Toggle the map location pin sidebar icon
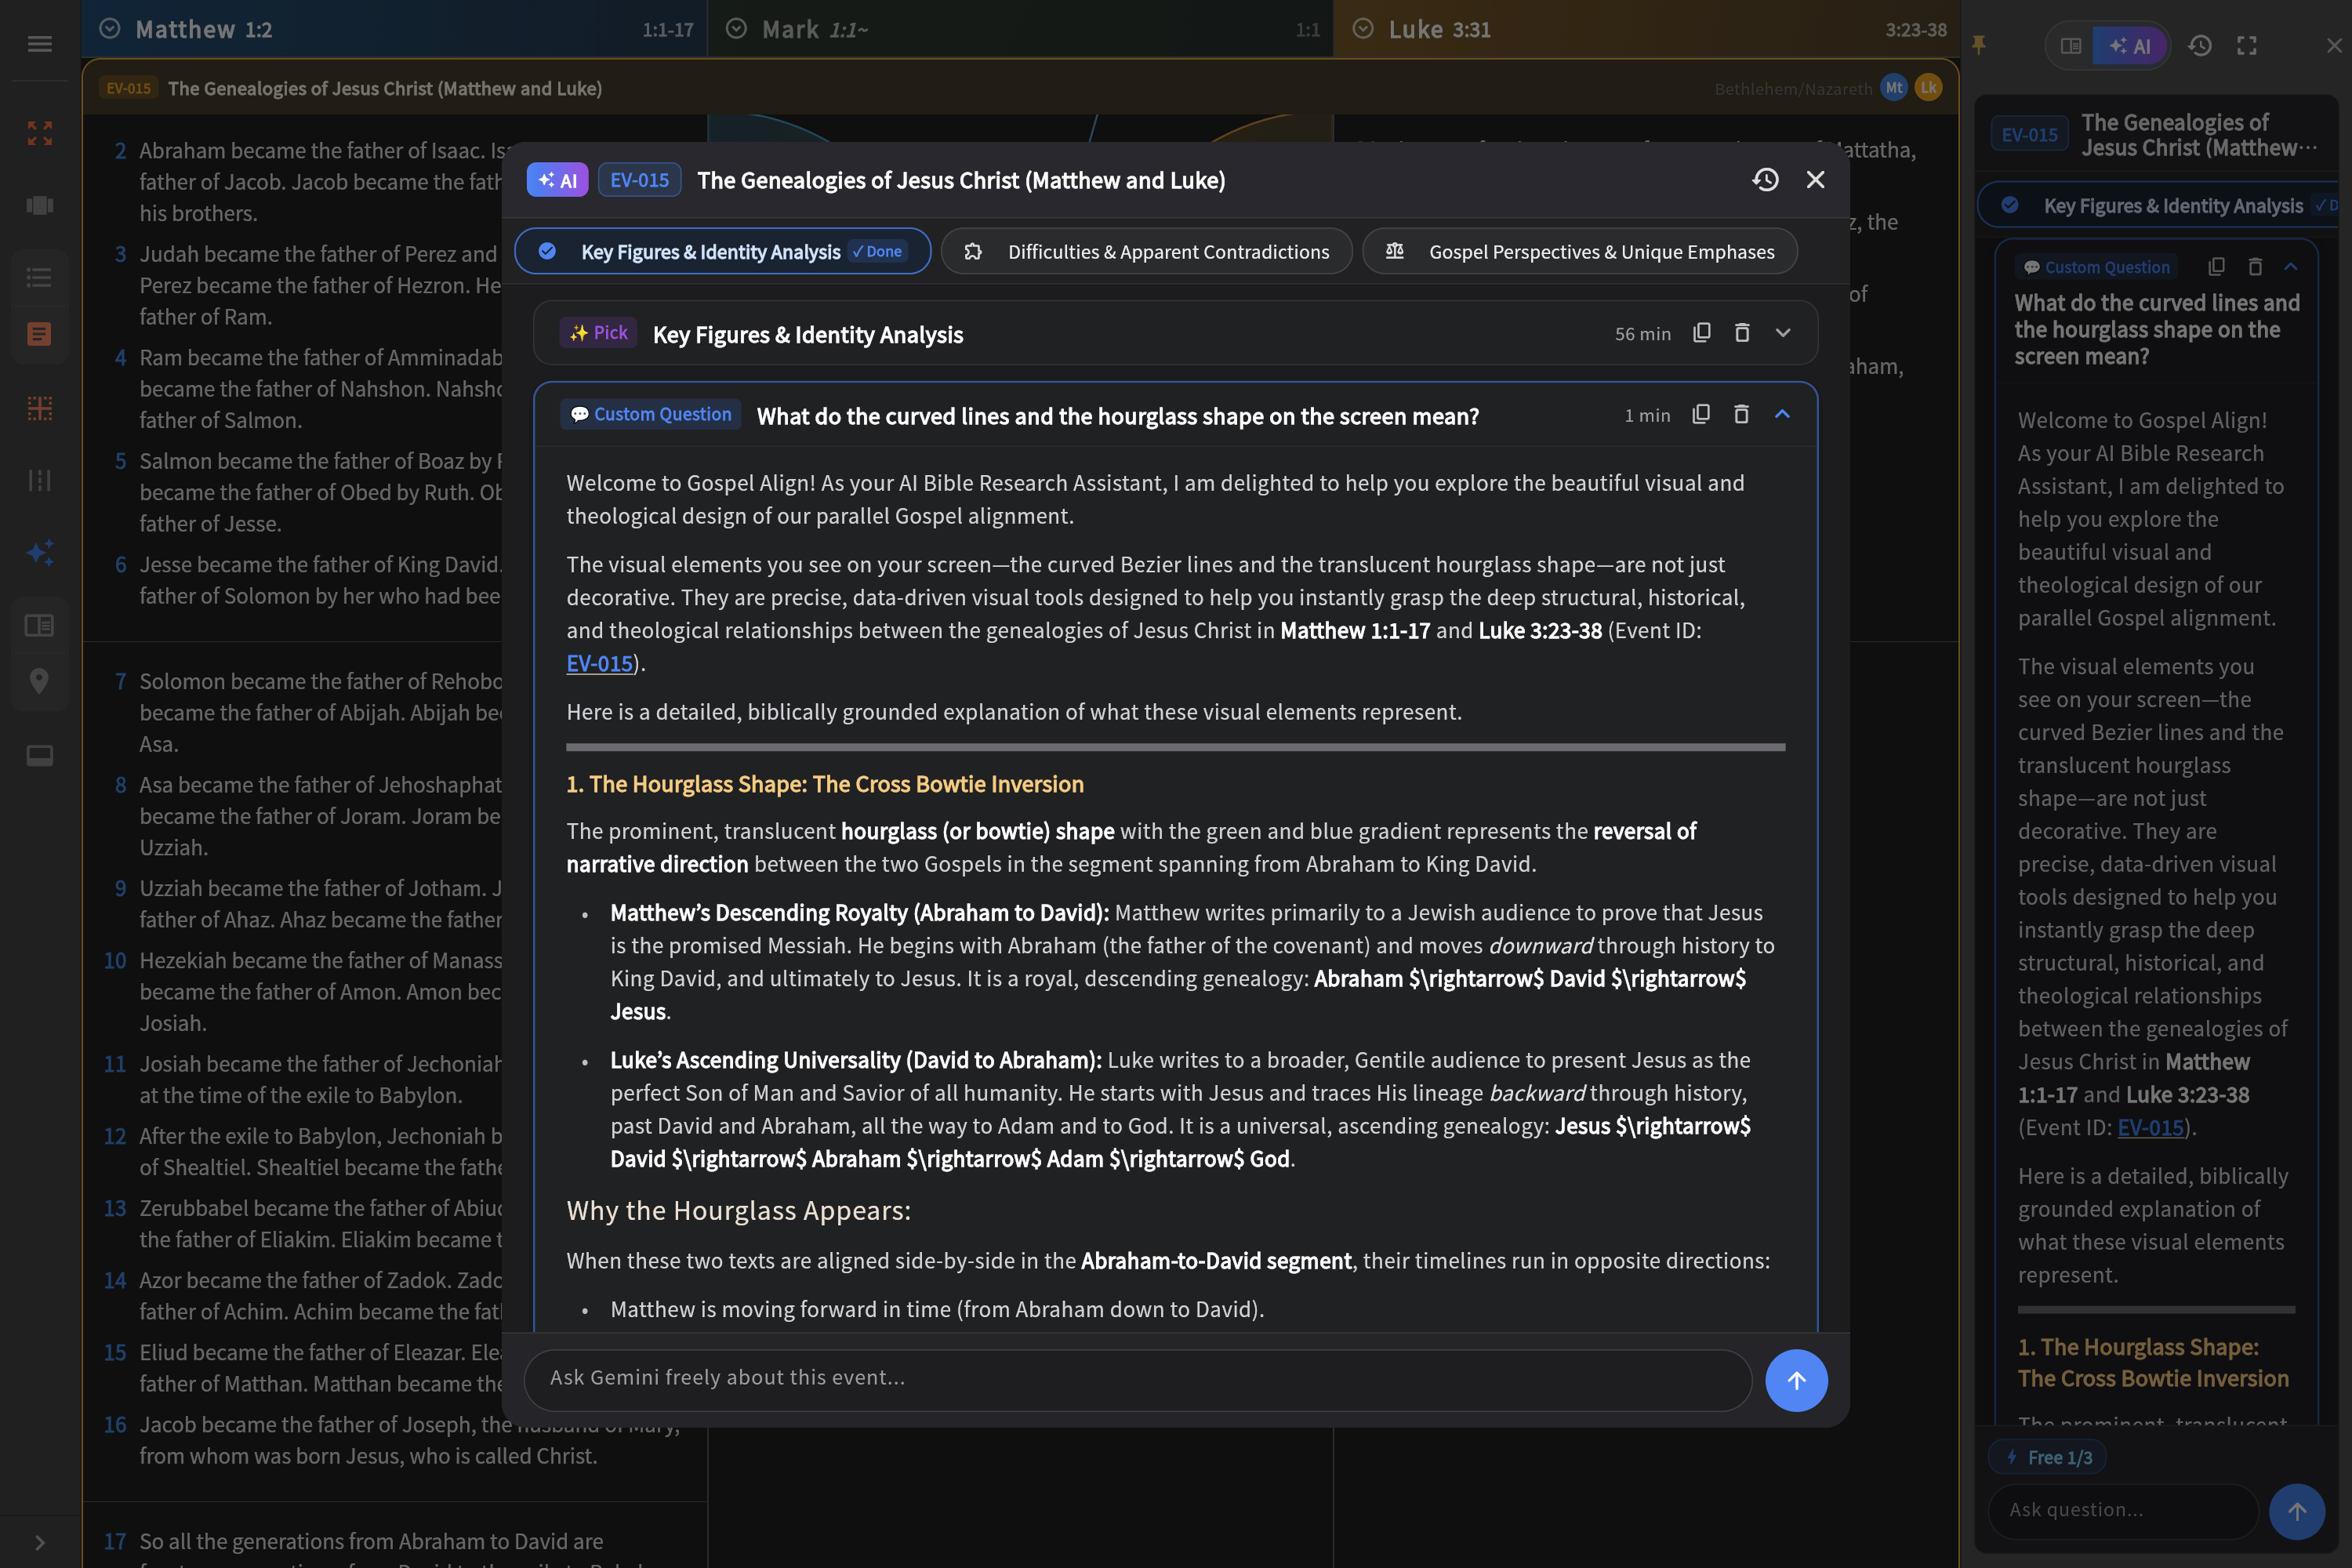 [x=40, y=681]
